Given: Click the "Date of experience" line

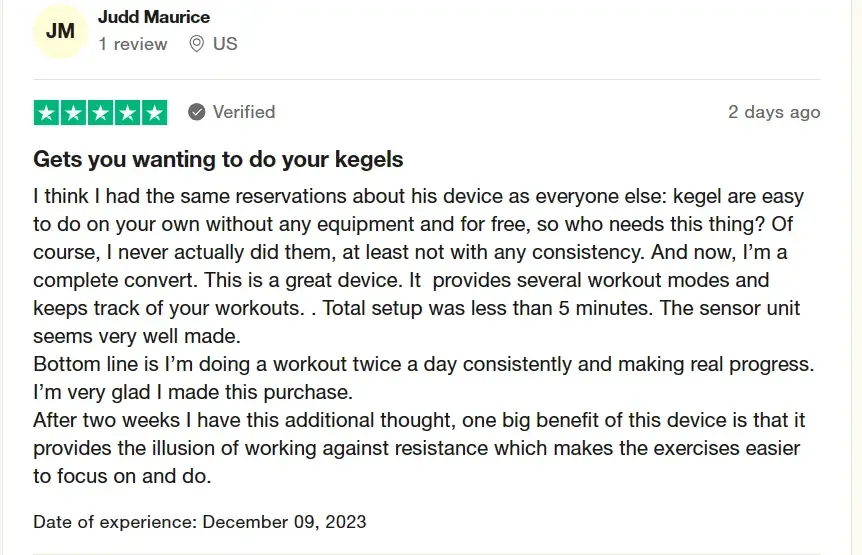Looking at the screenshot, I should [x=200, y=521].
